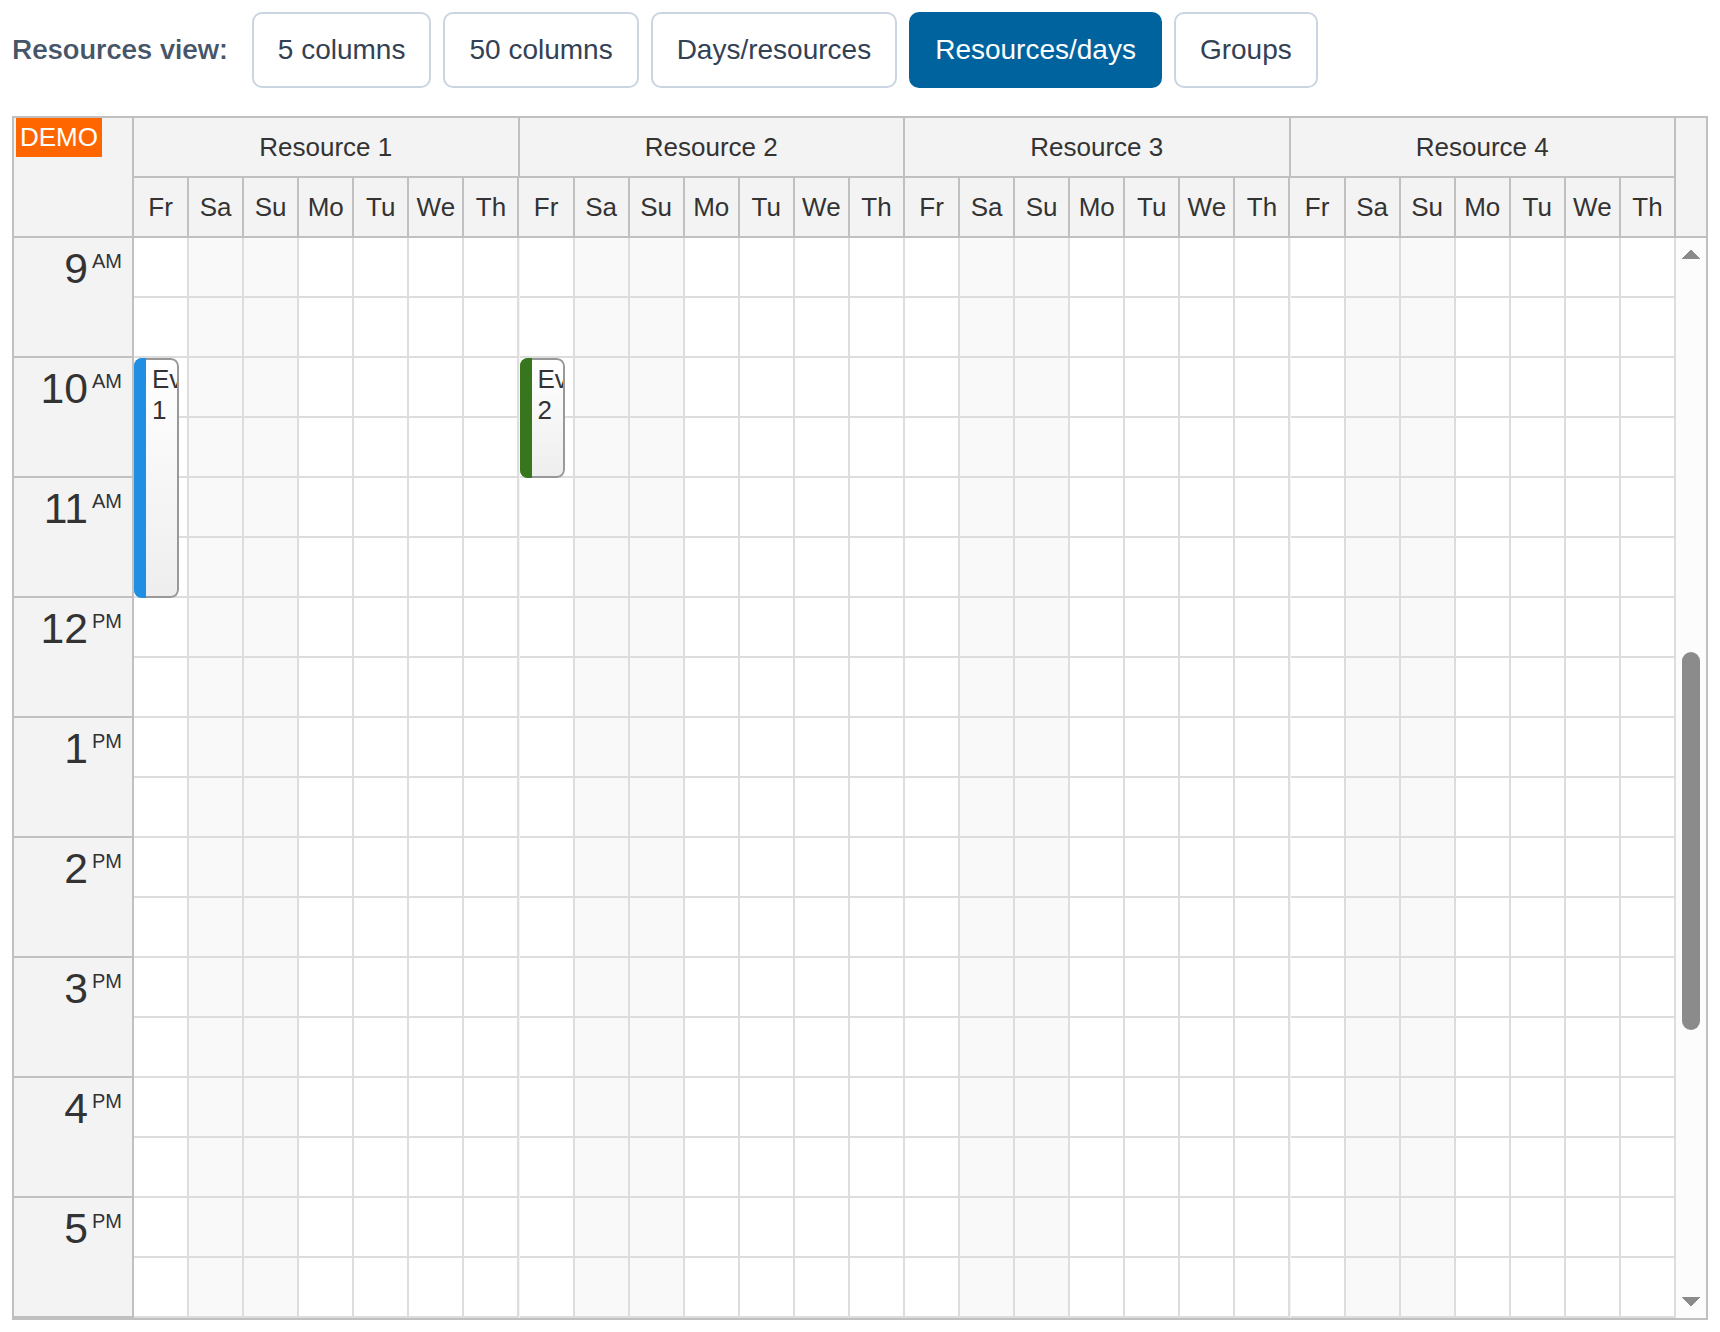Switch to the 50 columns view

point(541,50)
